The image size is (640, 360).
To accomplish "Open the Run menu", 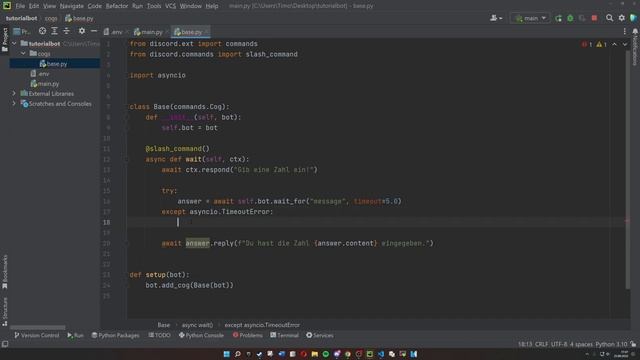I will click(x=138, y=6).
